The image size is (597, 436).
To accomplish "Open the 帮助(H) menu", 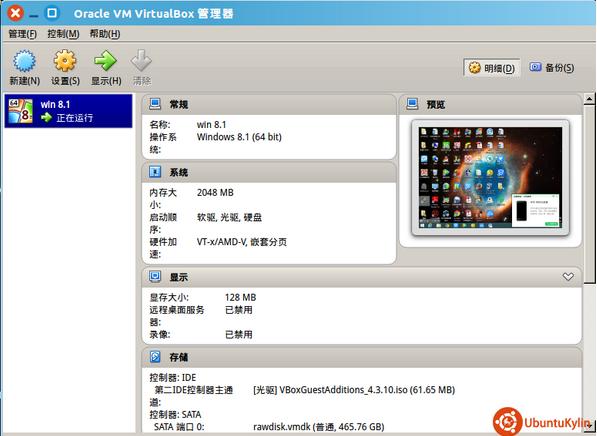I will point(105,34).
